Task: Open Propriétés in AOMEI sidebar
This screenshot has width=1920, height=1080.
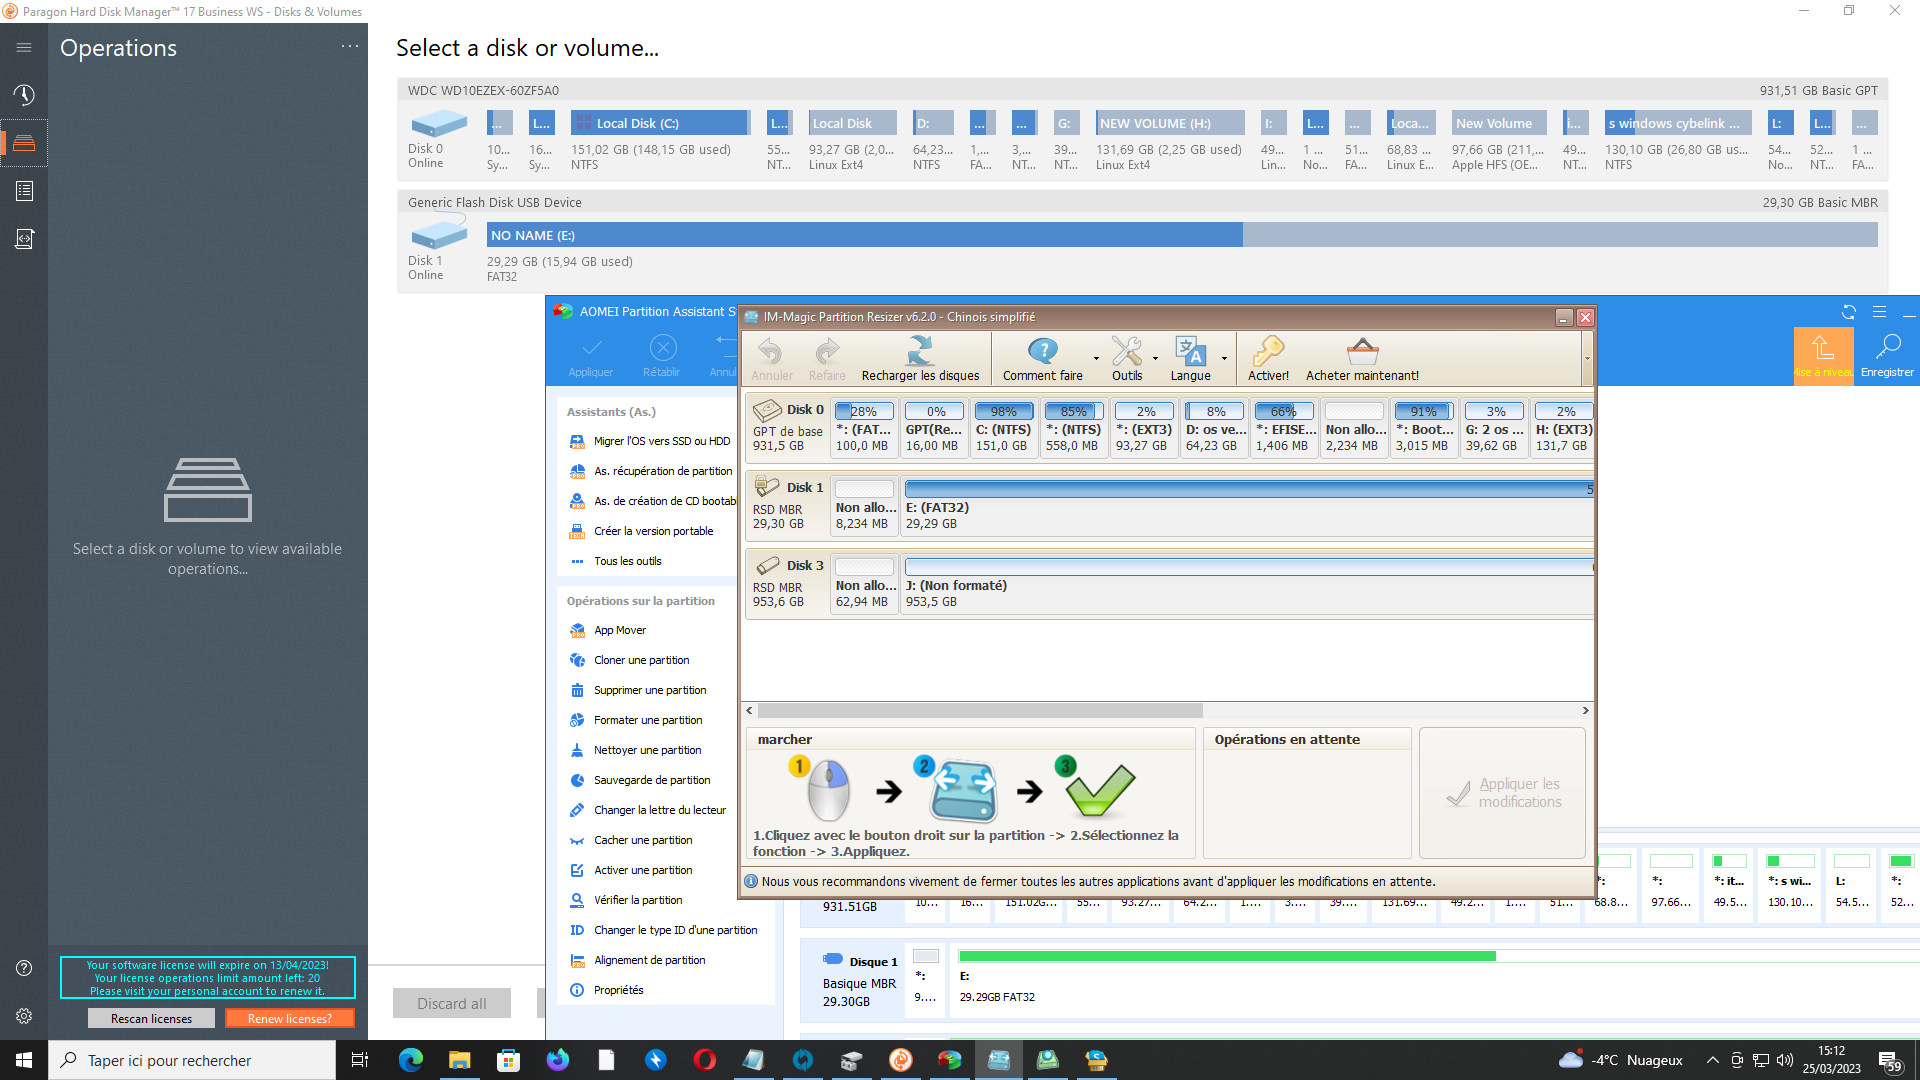Action: (606, 990)
